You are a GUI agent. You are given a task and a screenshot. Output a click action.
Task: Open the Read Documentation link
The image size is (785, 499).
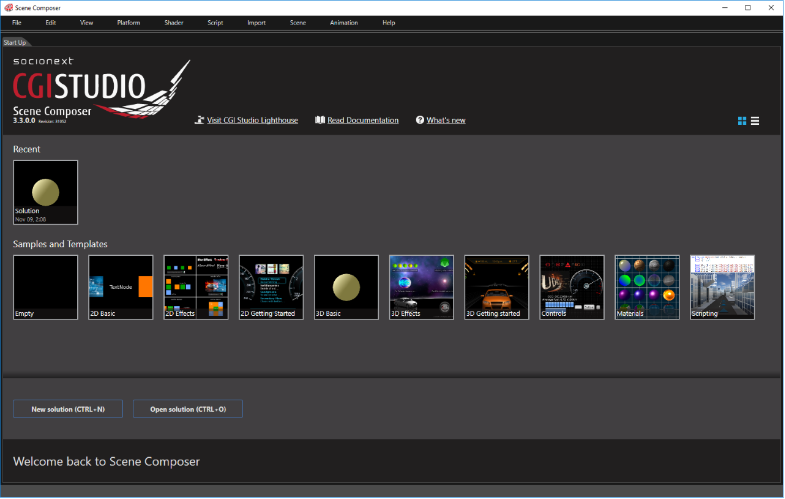click(x=363, y=120)
